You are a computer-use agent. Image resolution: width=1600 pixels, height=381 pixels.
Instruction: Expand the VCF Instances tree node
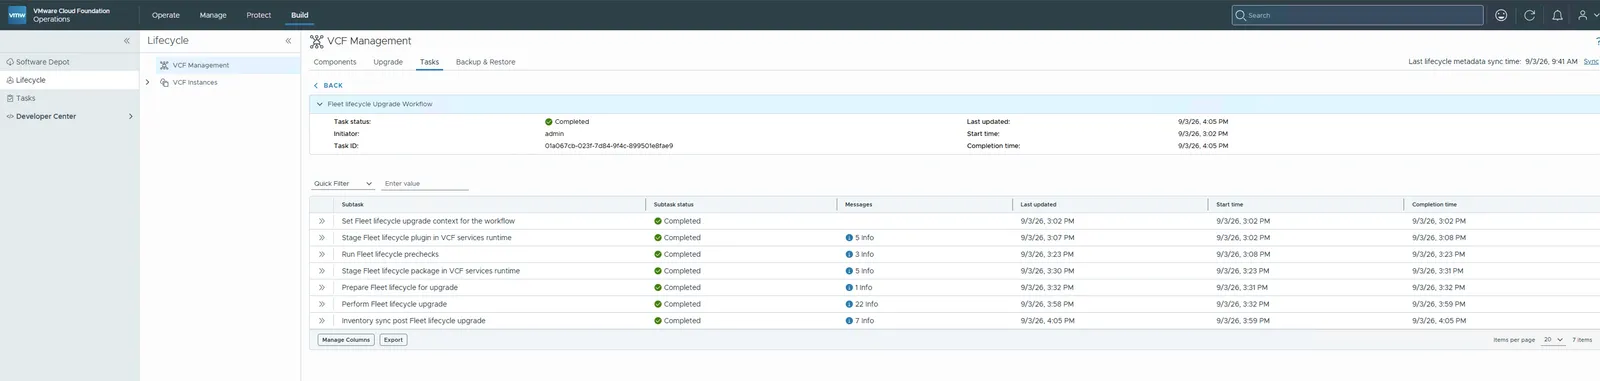point(148,82)
